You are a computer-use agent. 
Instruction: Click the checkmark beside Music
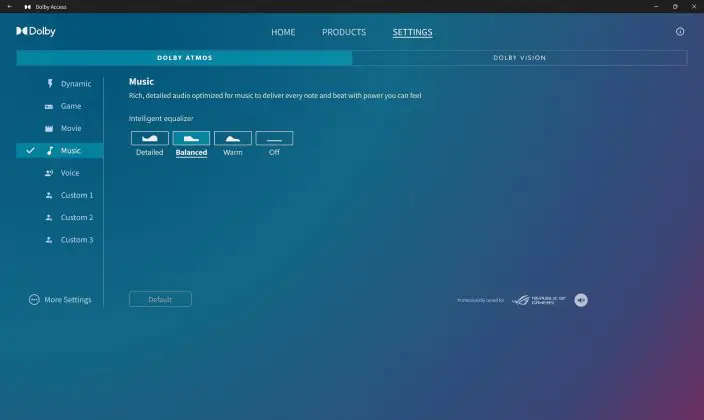pyautogui.click(x=30, y=150)
